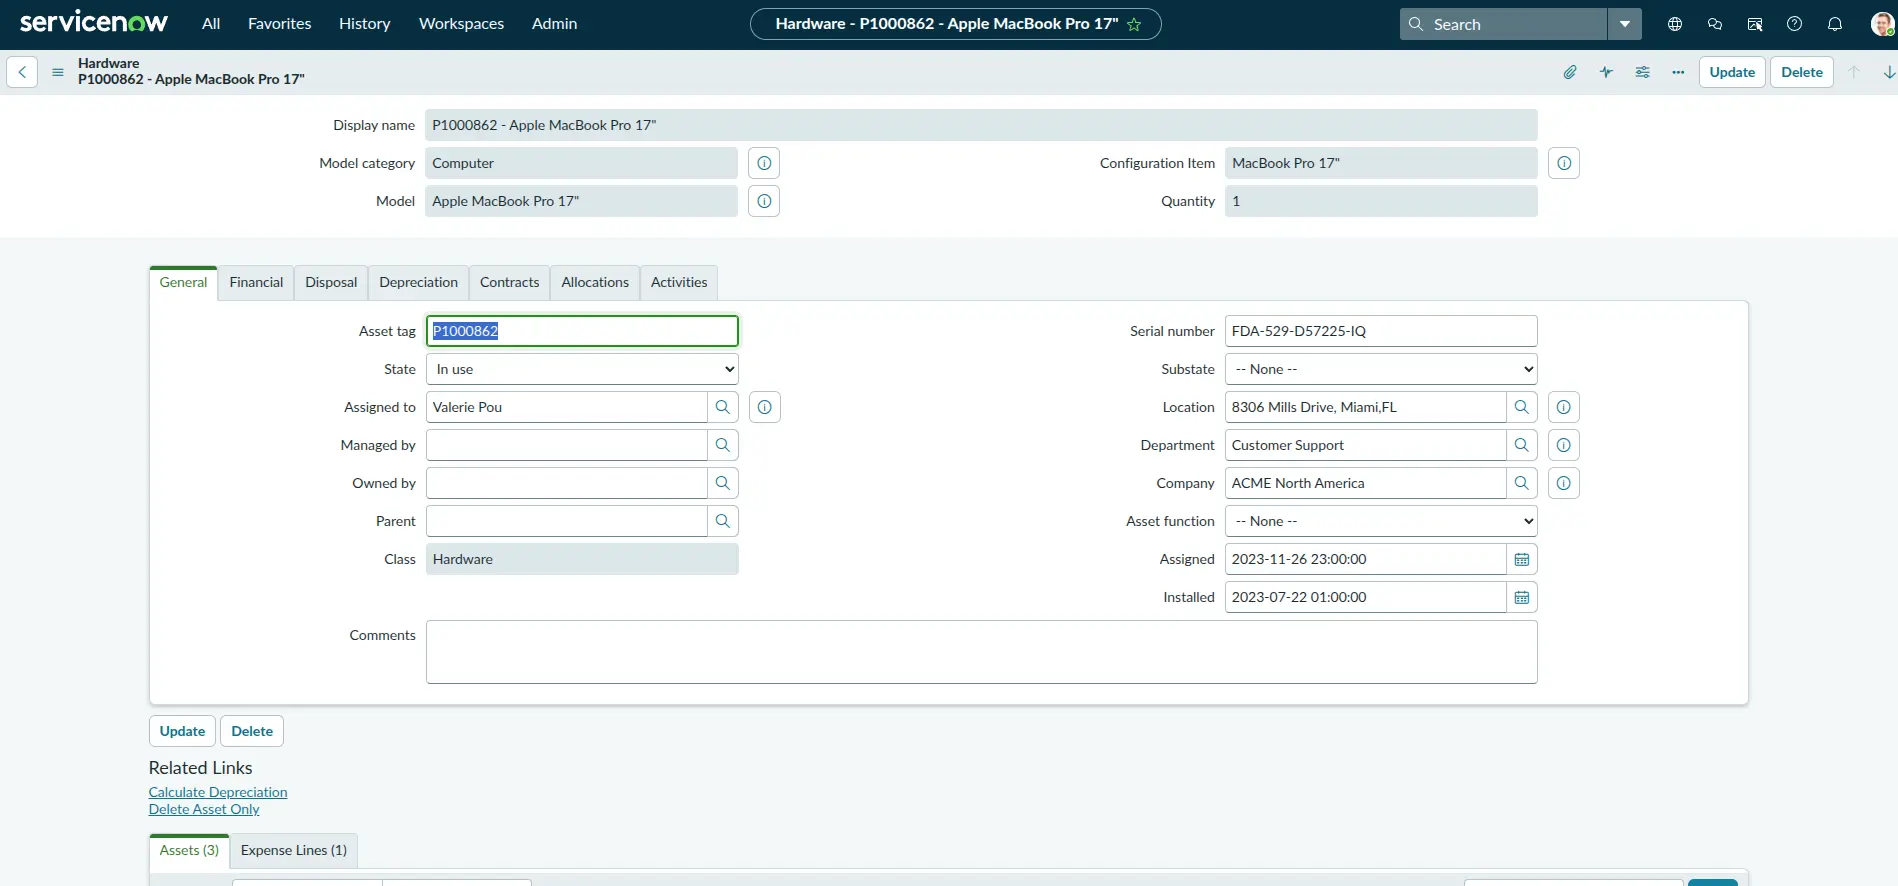The width and height of the screenshot is (1898, 886).
Task: Switch to the Contracts tab
Action: [x=509, y=283]
